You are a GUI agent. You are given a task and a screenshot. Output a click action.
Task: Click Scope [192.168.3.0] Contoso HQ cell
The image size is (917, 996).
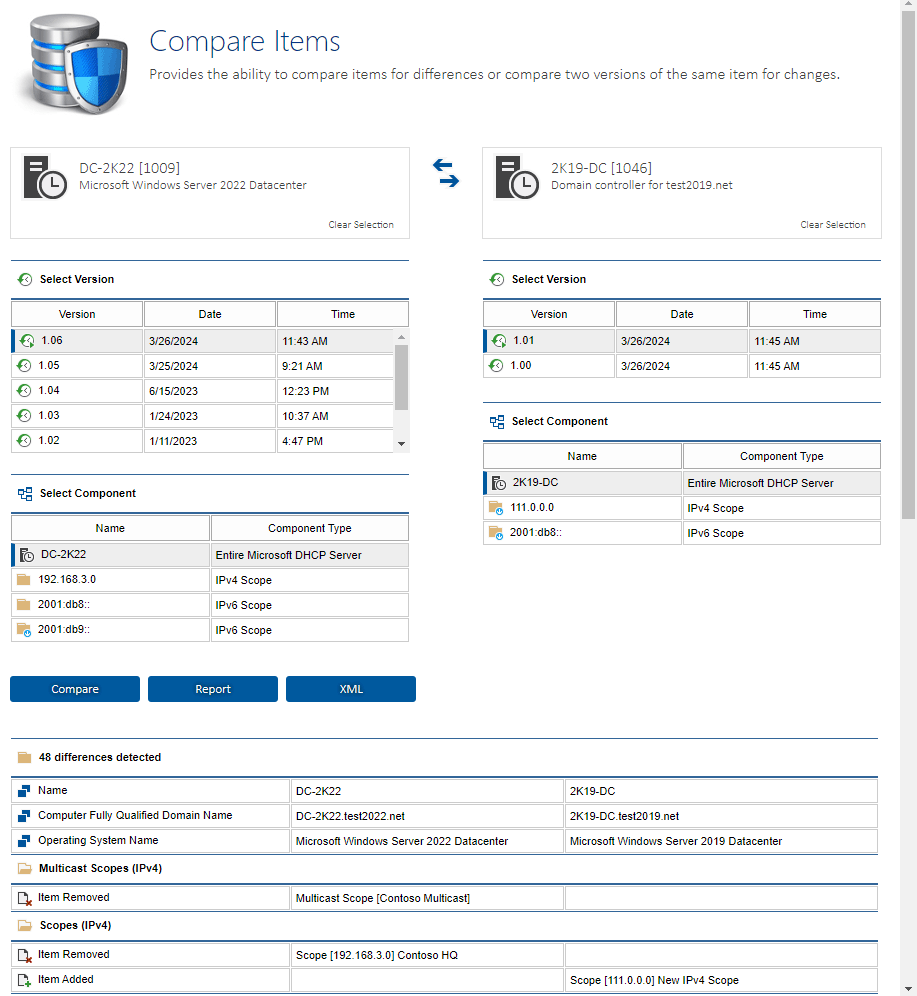coord(427,955)
